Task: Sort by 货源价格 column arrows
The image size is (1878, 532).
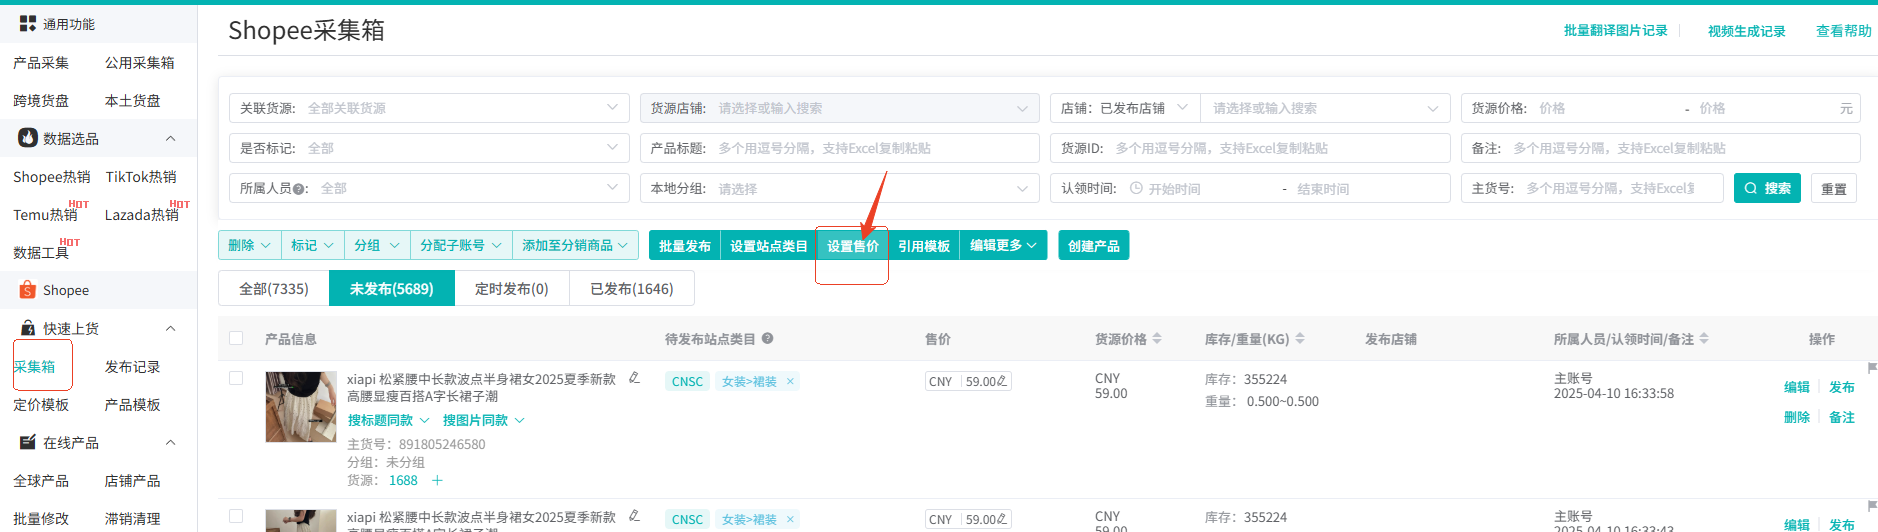Action: pos(1157,338)
